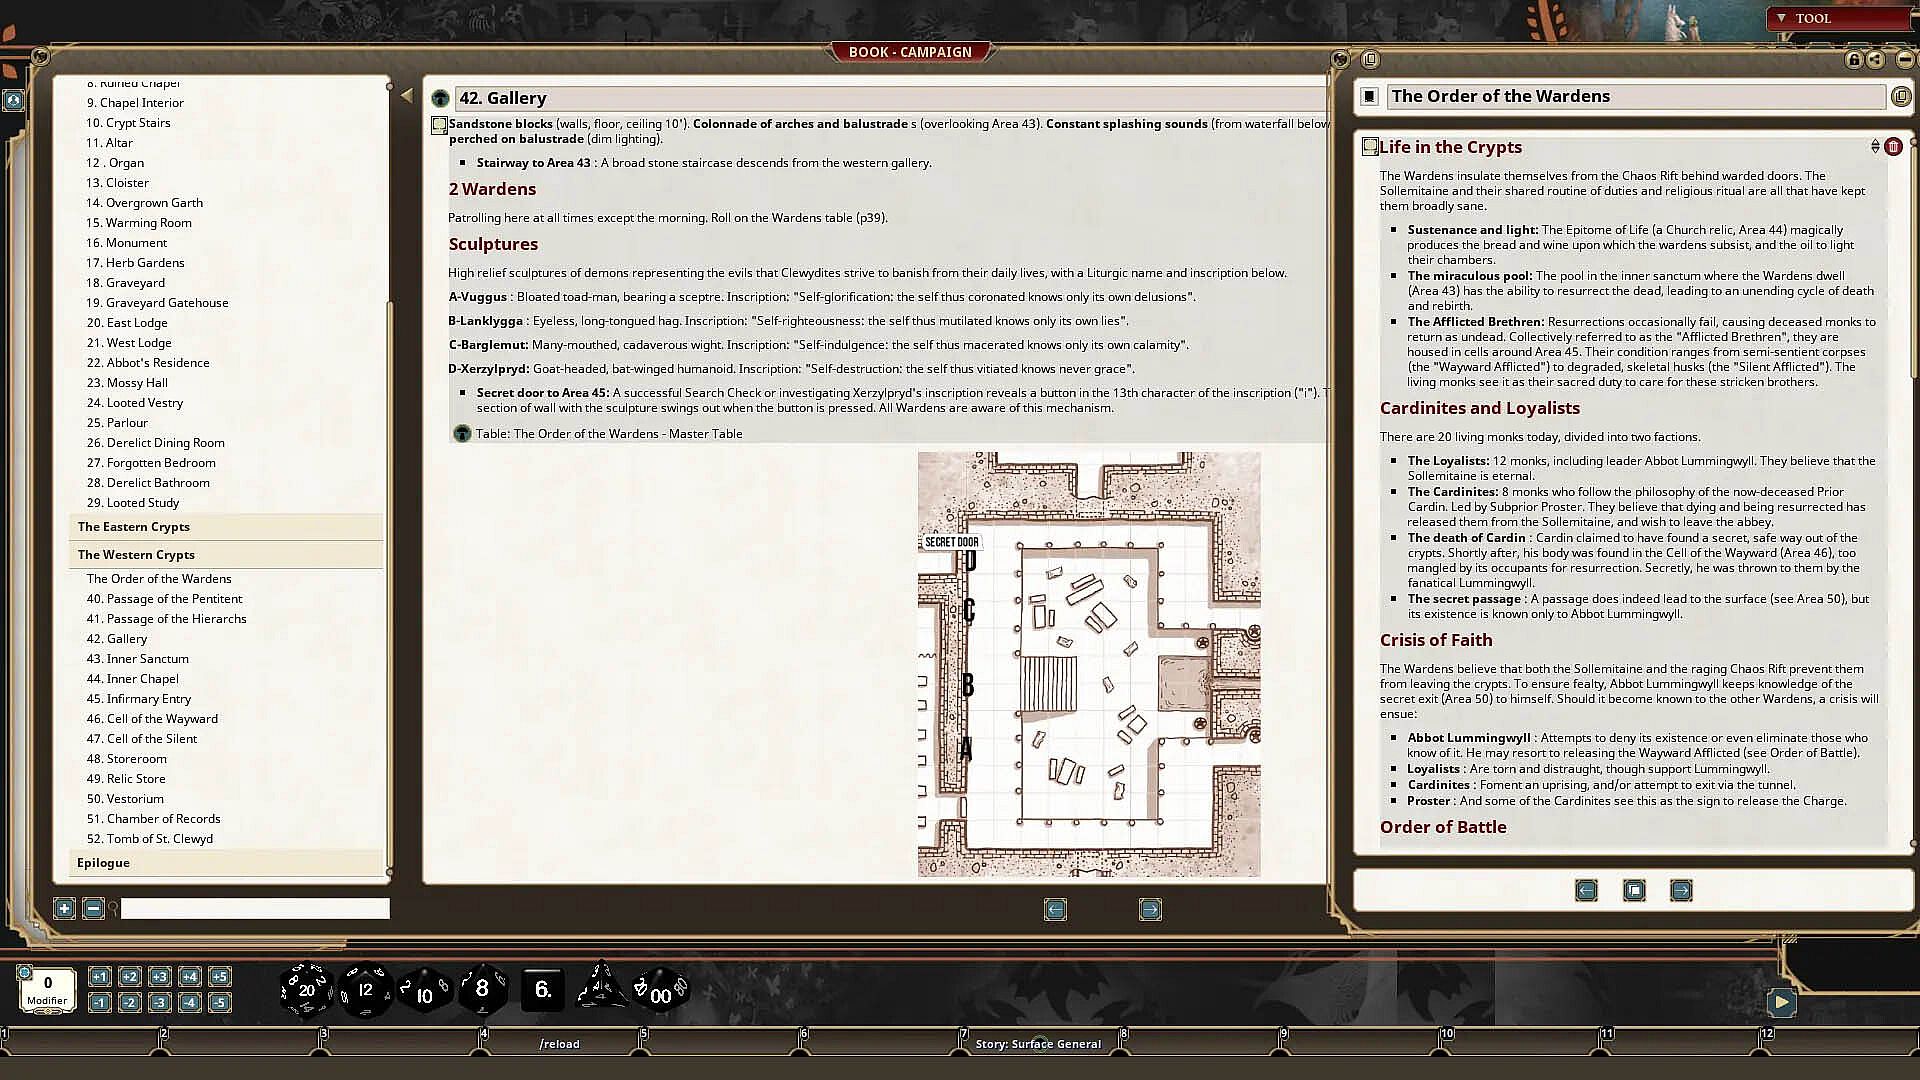Image resolution: width=1920 pixels, height=1080 pixels.
Task: Select the d8 die
Action: tap(483, 990)
